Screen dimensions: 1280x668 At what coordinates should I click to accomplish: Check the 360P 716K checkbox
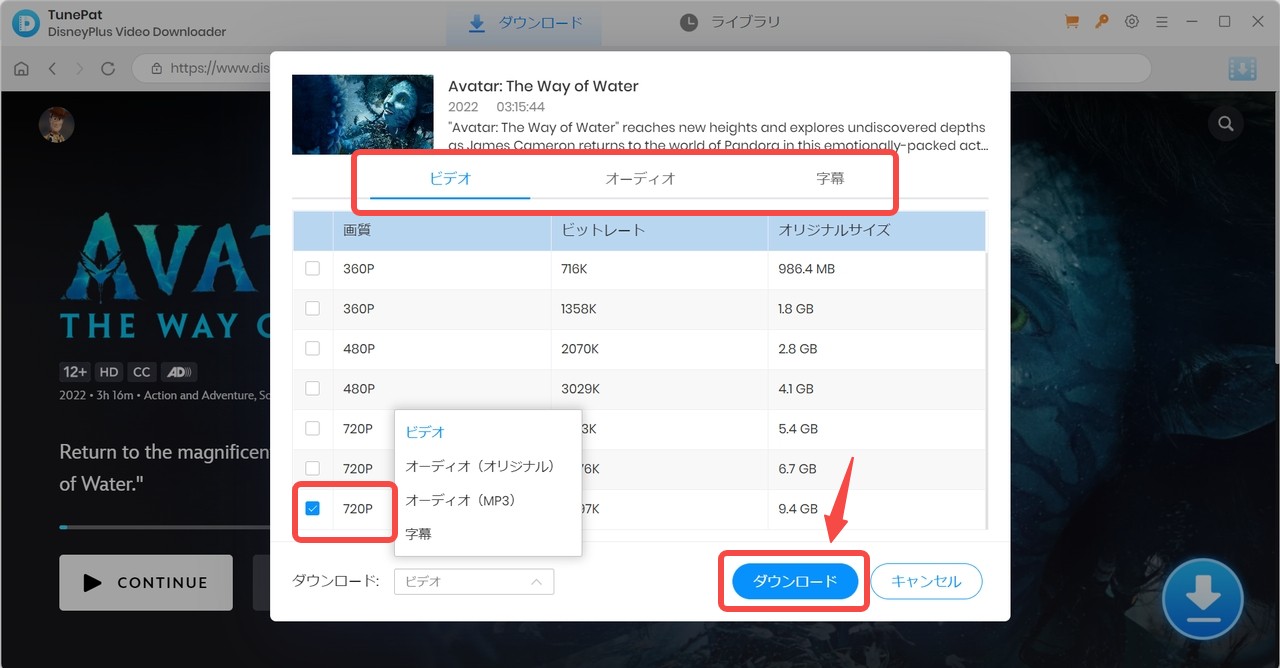(x=312, y=269)
